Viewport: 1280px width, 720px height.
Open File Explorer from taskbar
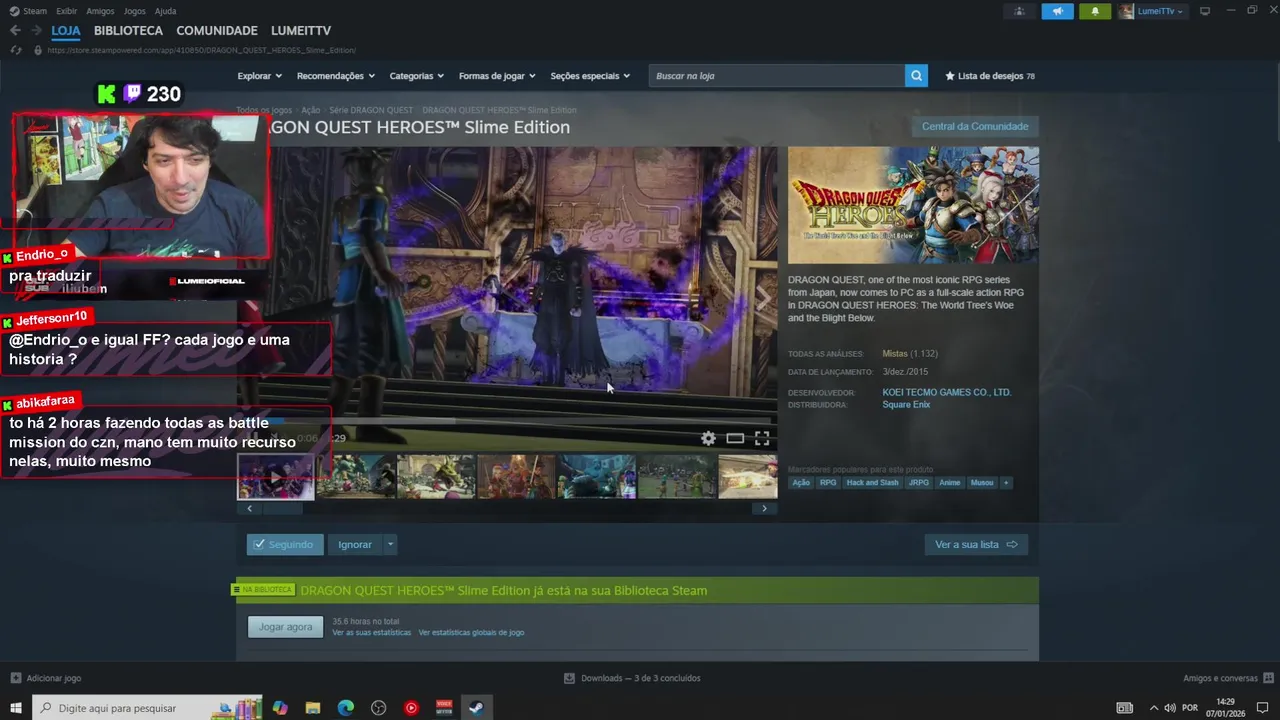[x=313, y=708]
